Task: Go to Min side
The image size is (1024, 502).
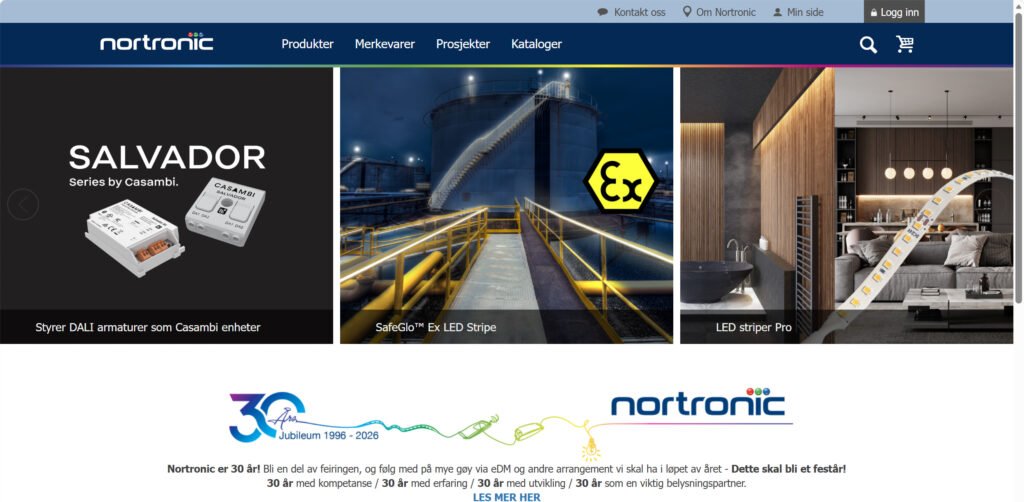Action: (805, 12)
